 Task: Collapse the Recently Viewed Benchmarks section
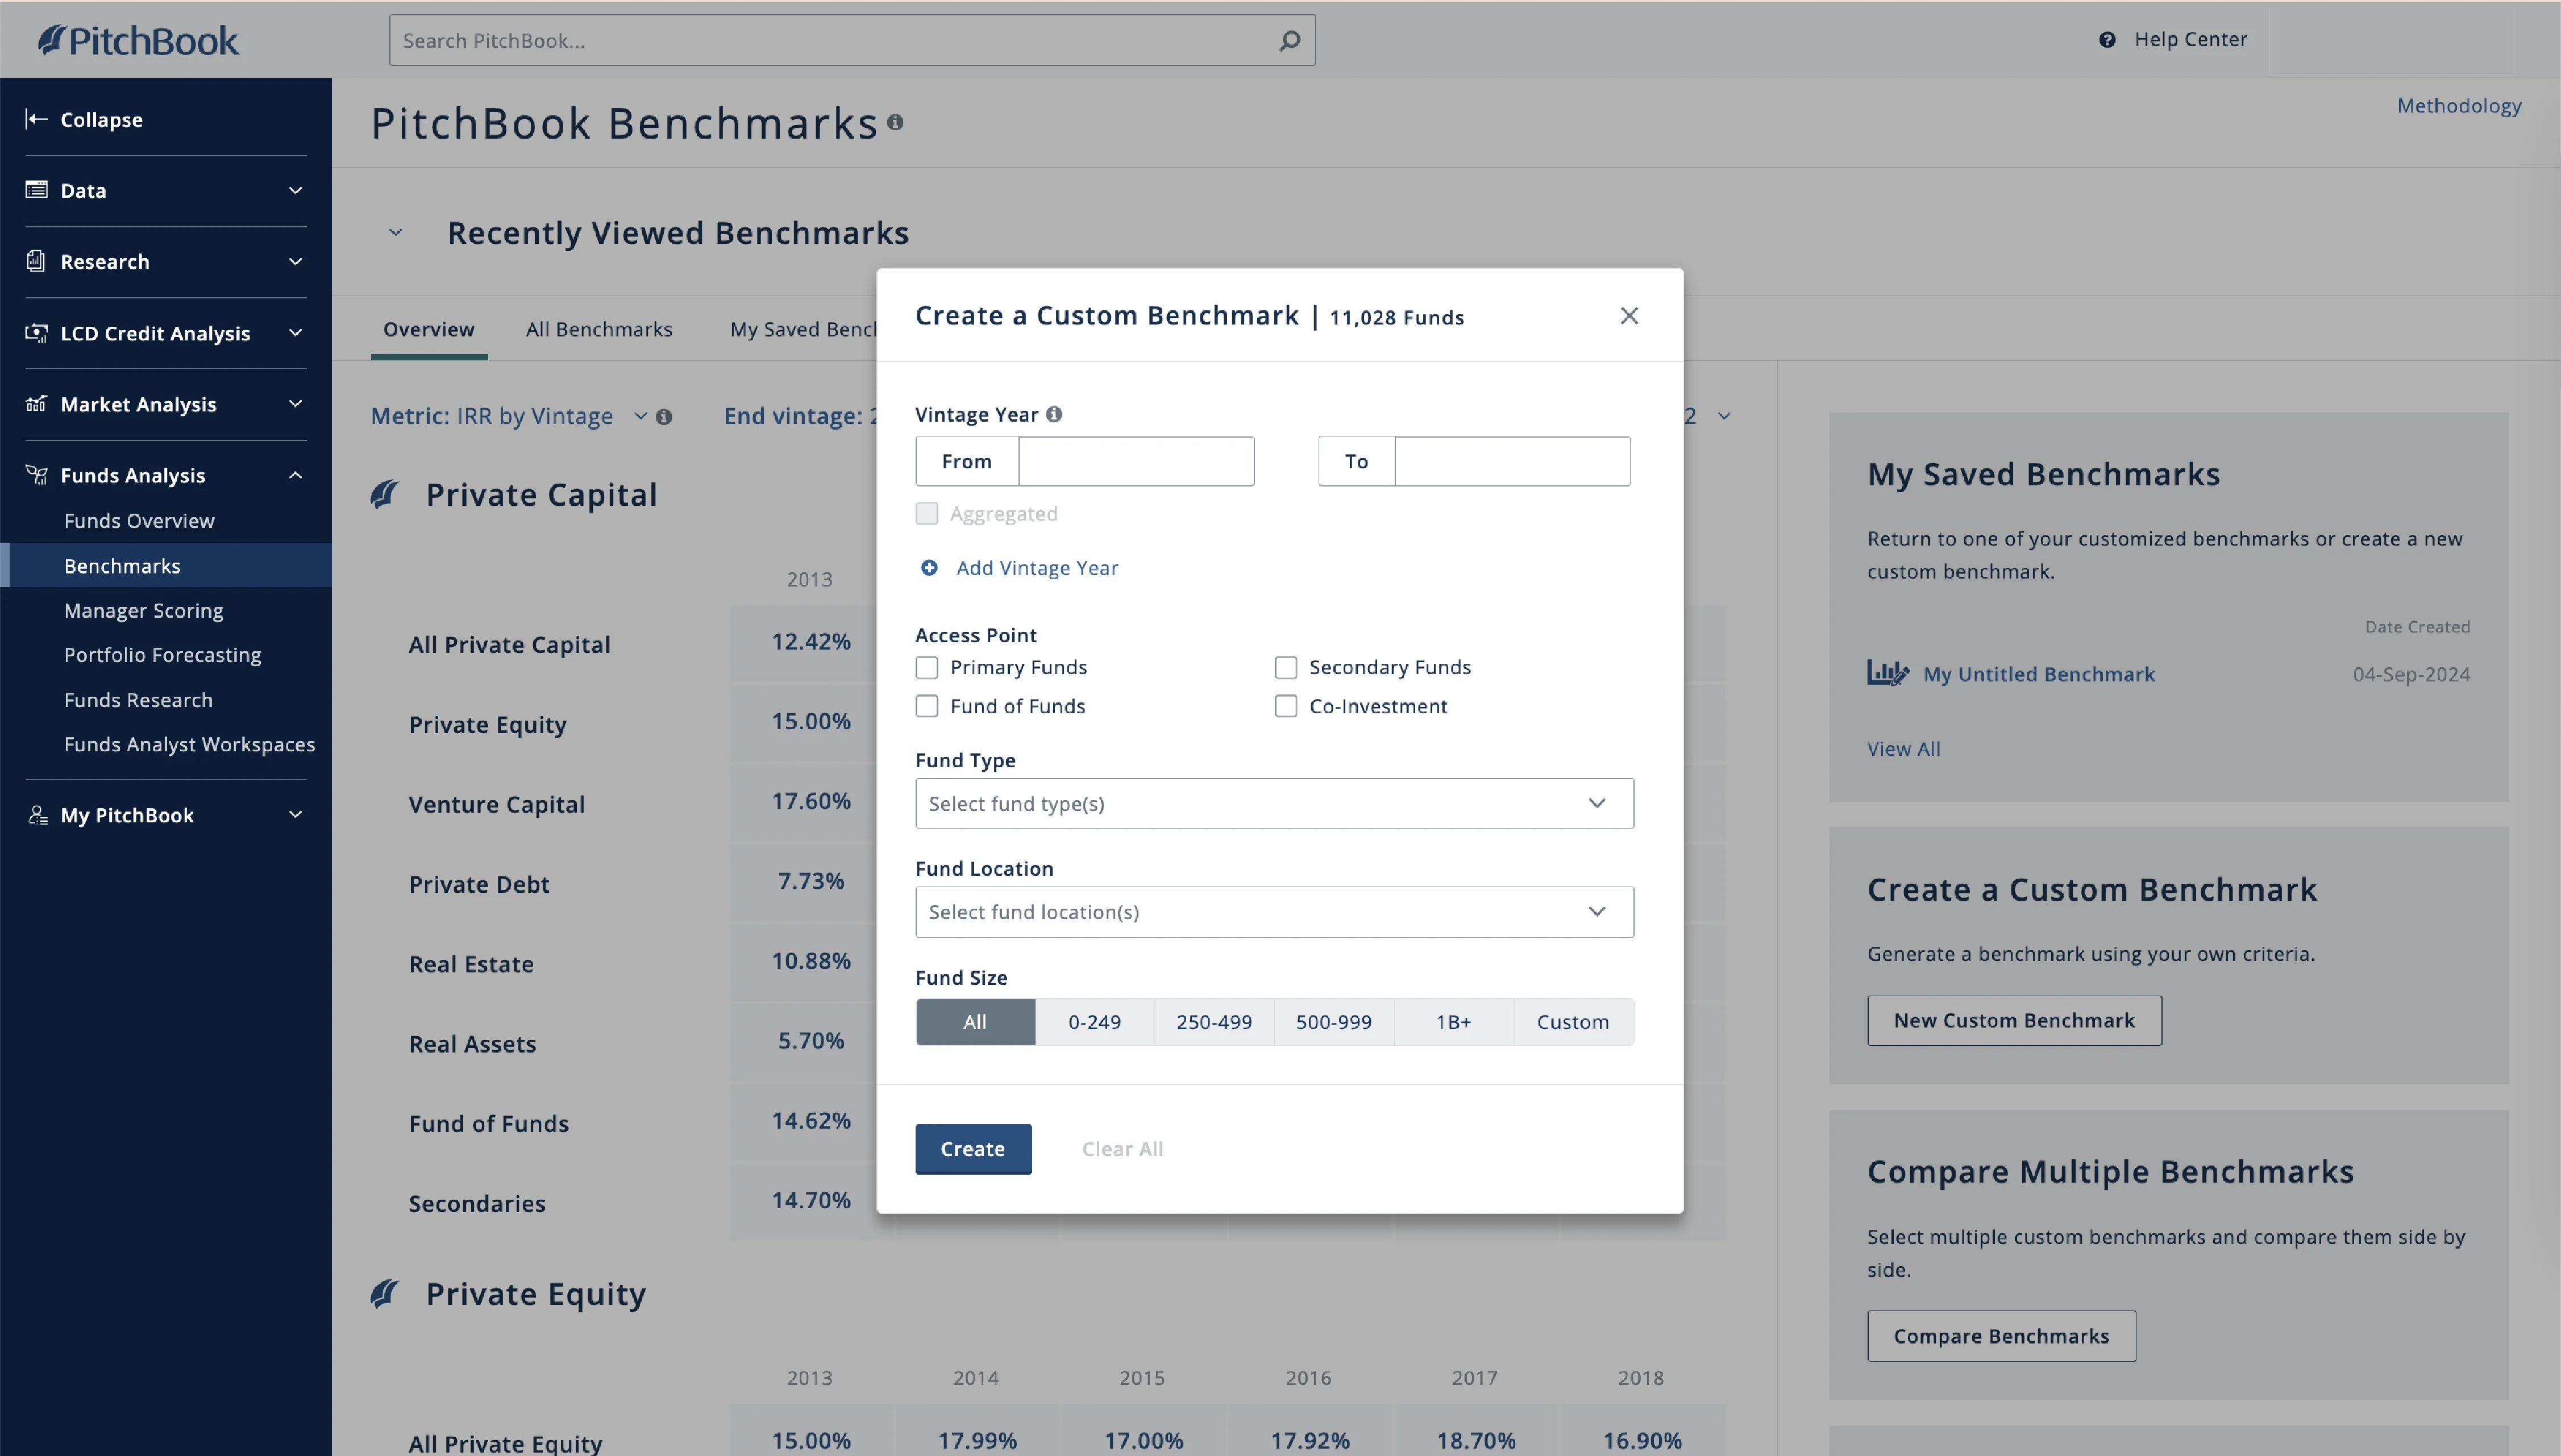tap(396, 233)
